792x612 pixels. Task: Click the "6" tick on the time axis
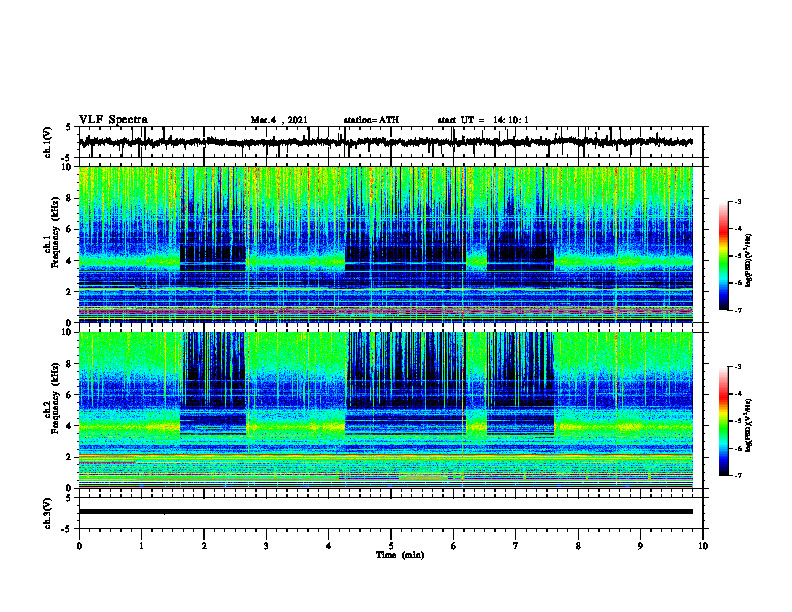pos(454,546)
